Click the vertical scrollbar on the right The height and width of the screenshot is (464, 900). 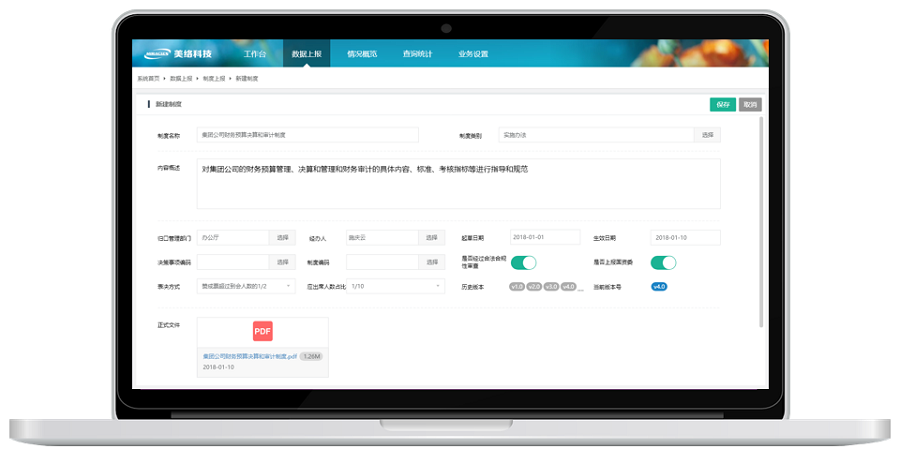762,220
